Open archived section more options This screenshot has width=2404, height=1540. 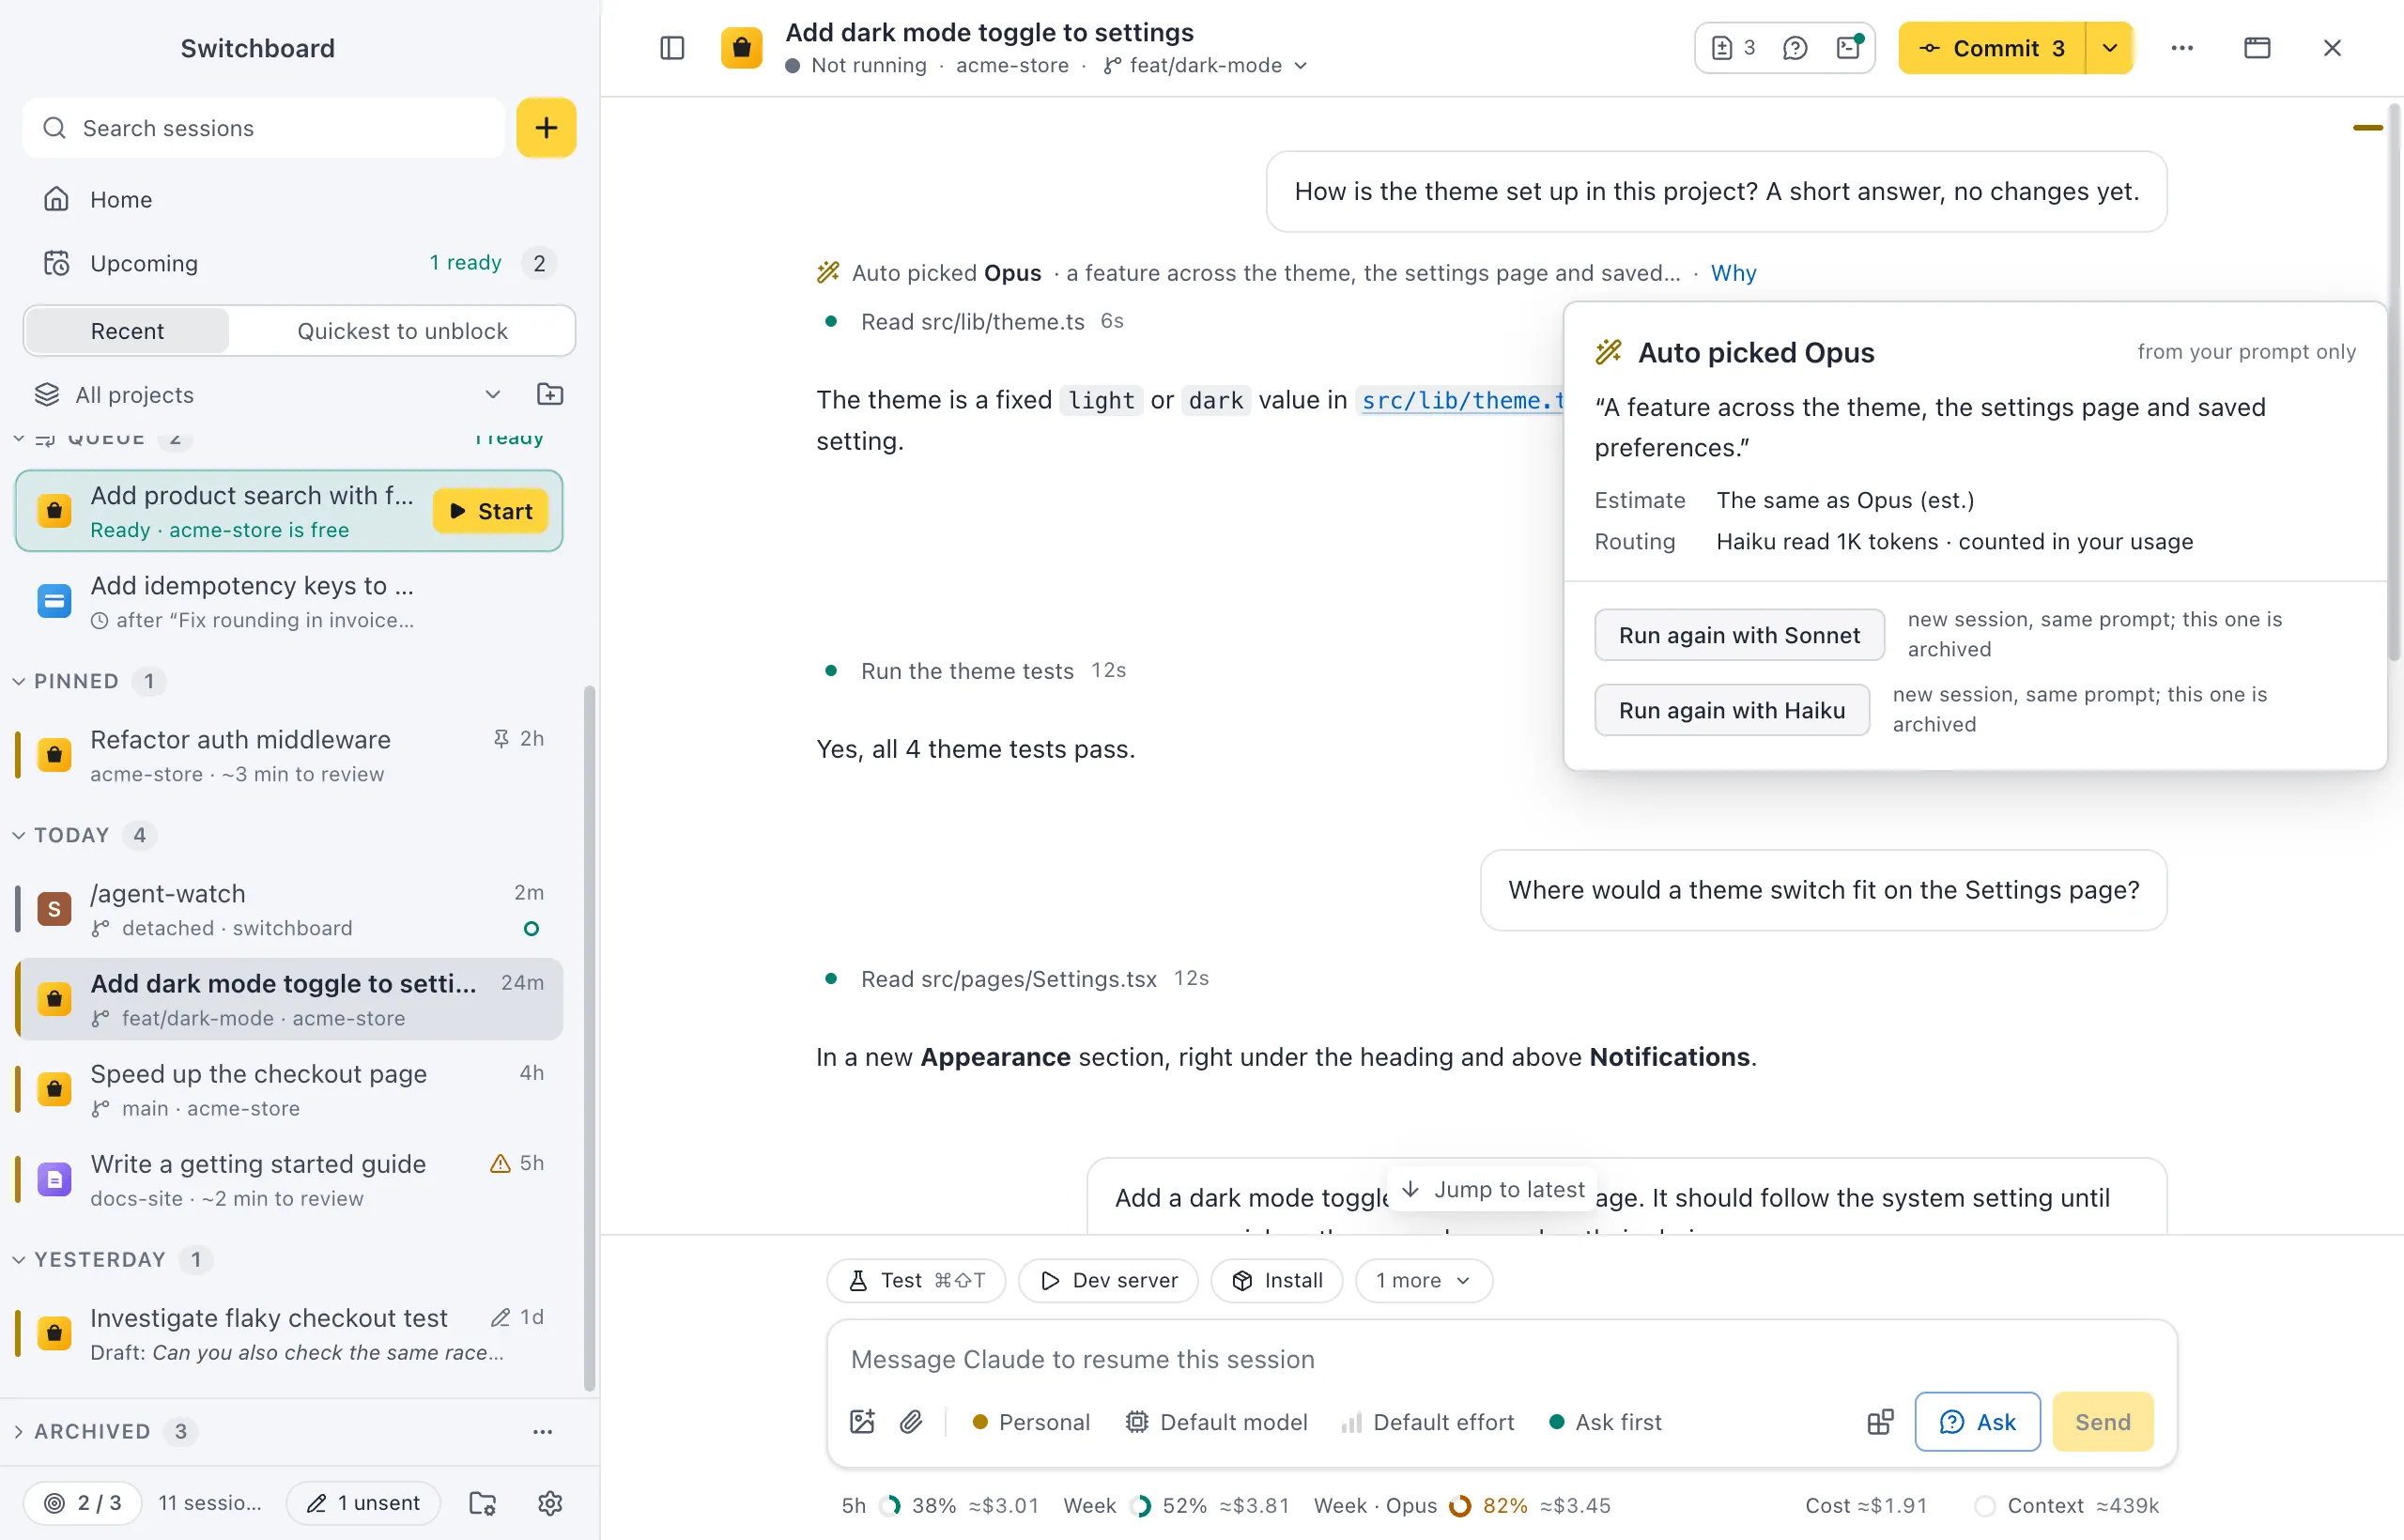click(x=542, y=1431)
